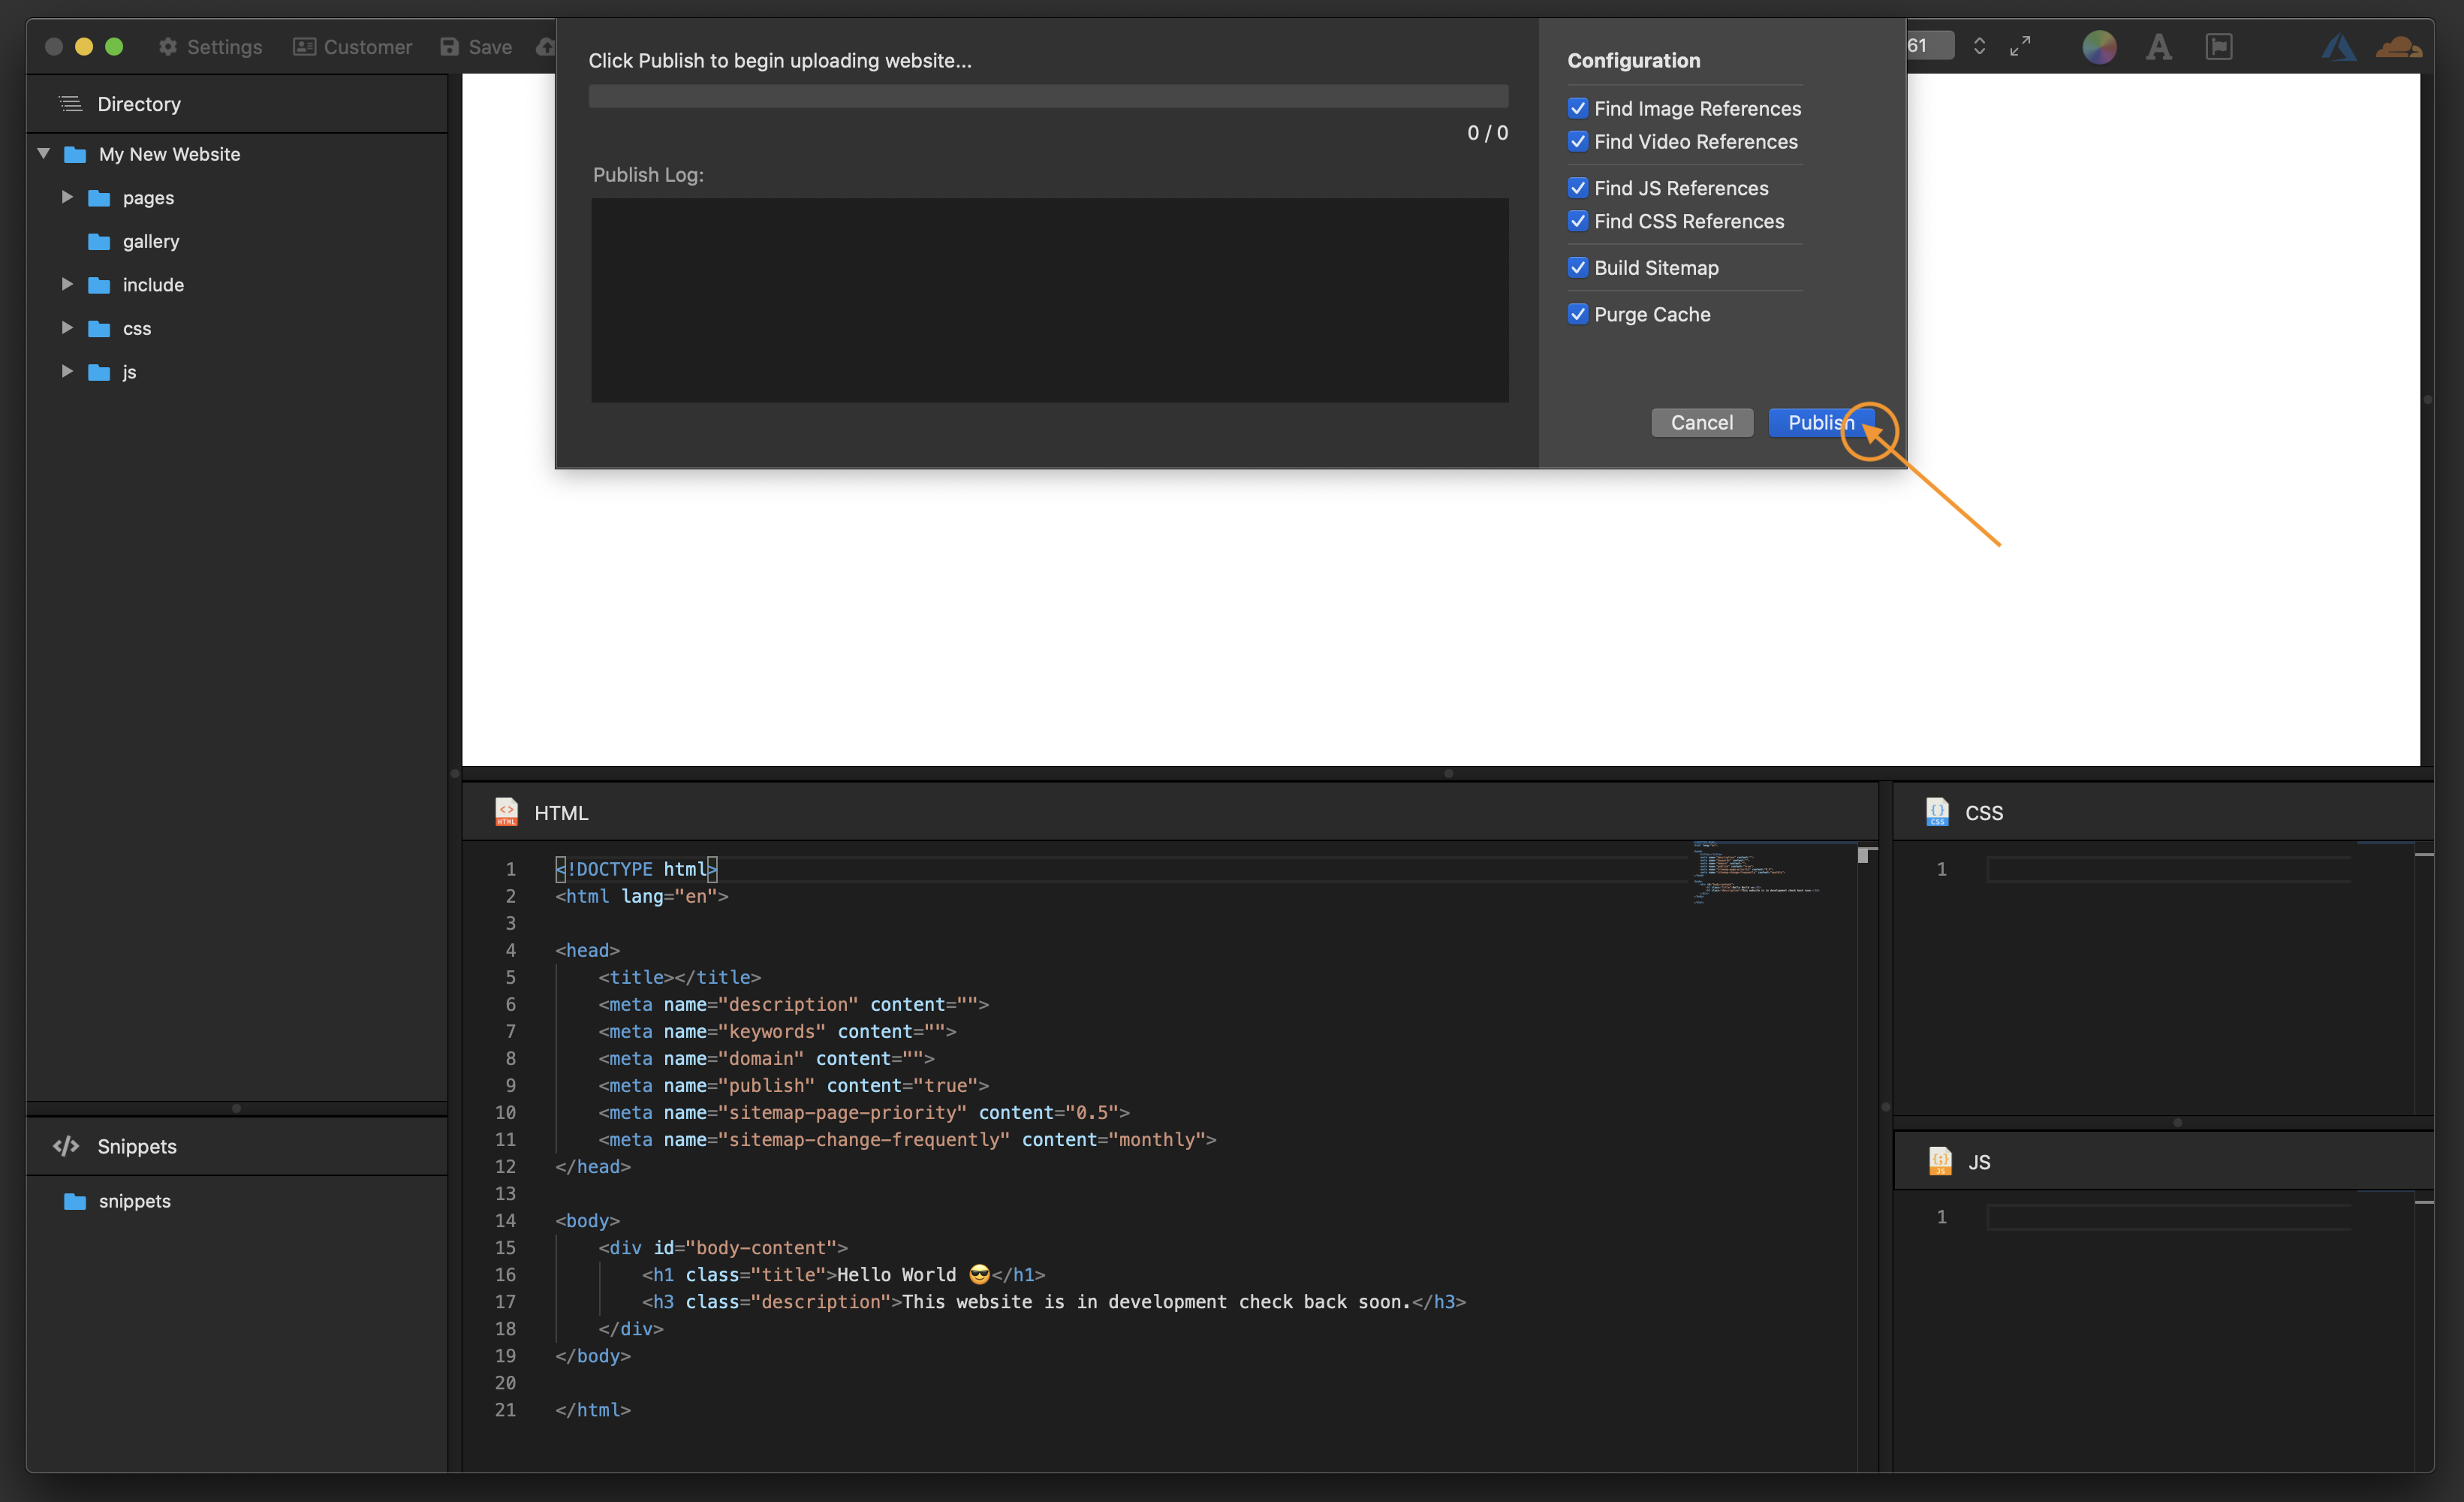This screenshot has width=2464, height=1502.
Task: Click the Settings toolbar label
Action: tap(225, 47)
